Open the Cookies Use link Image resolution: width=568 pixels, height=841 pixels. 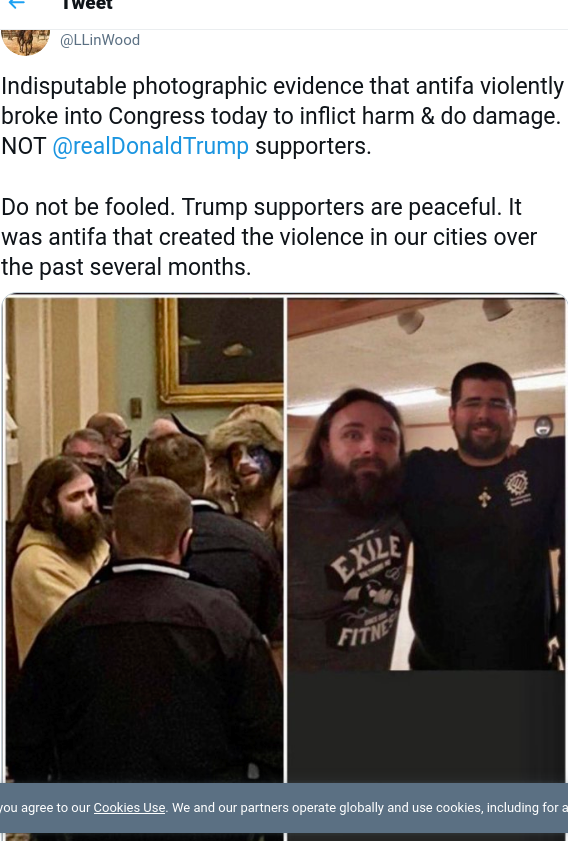point(129,808)
